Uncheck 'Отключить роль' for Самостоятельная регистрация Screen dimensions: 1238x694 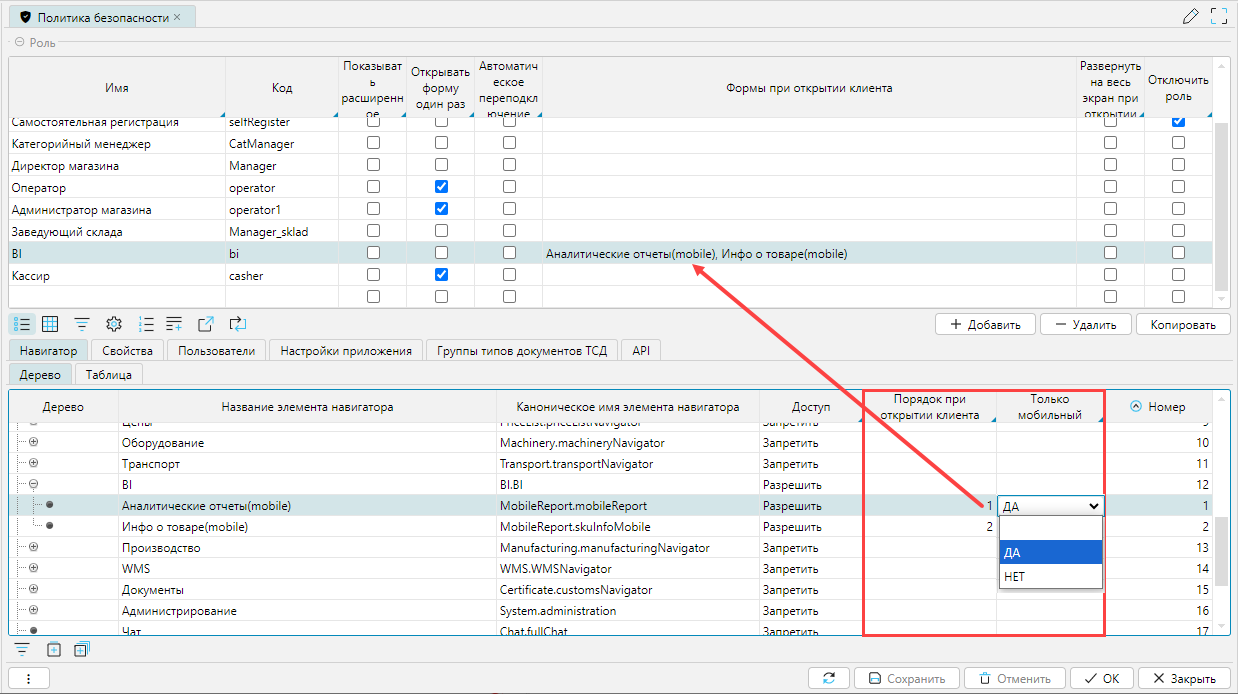click(x=1178, y=122)
